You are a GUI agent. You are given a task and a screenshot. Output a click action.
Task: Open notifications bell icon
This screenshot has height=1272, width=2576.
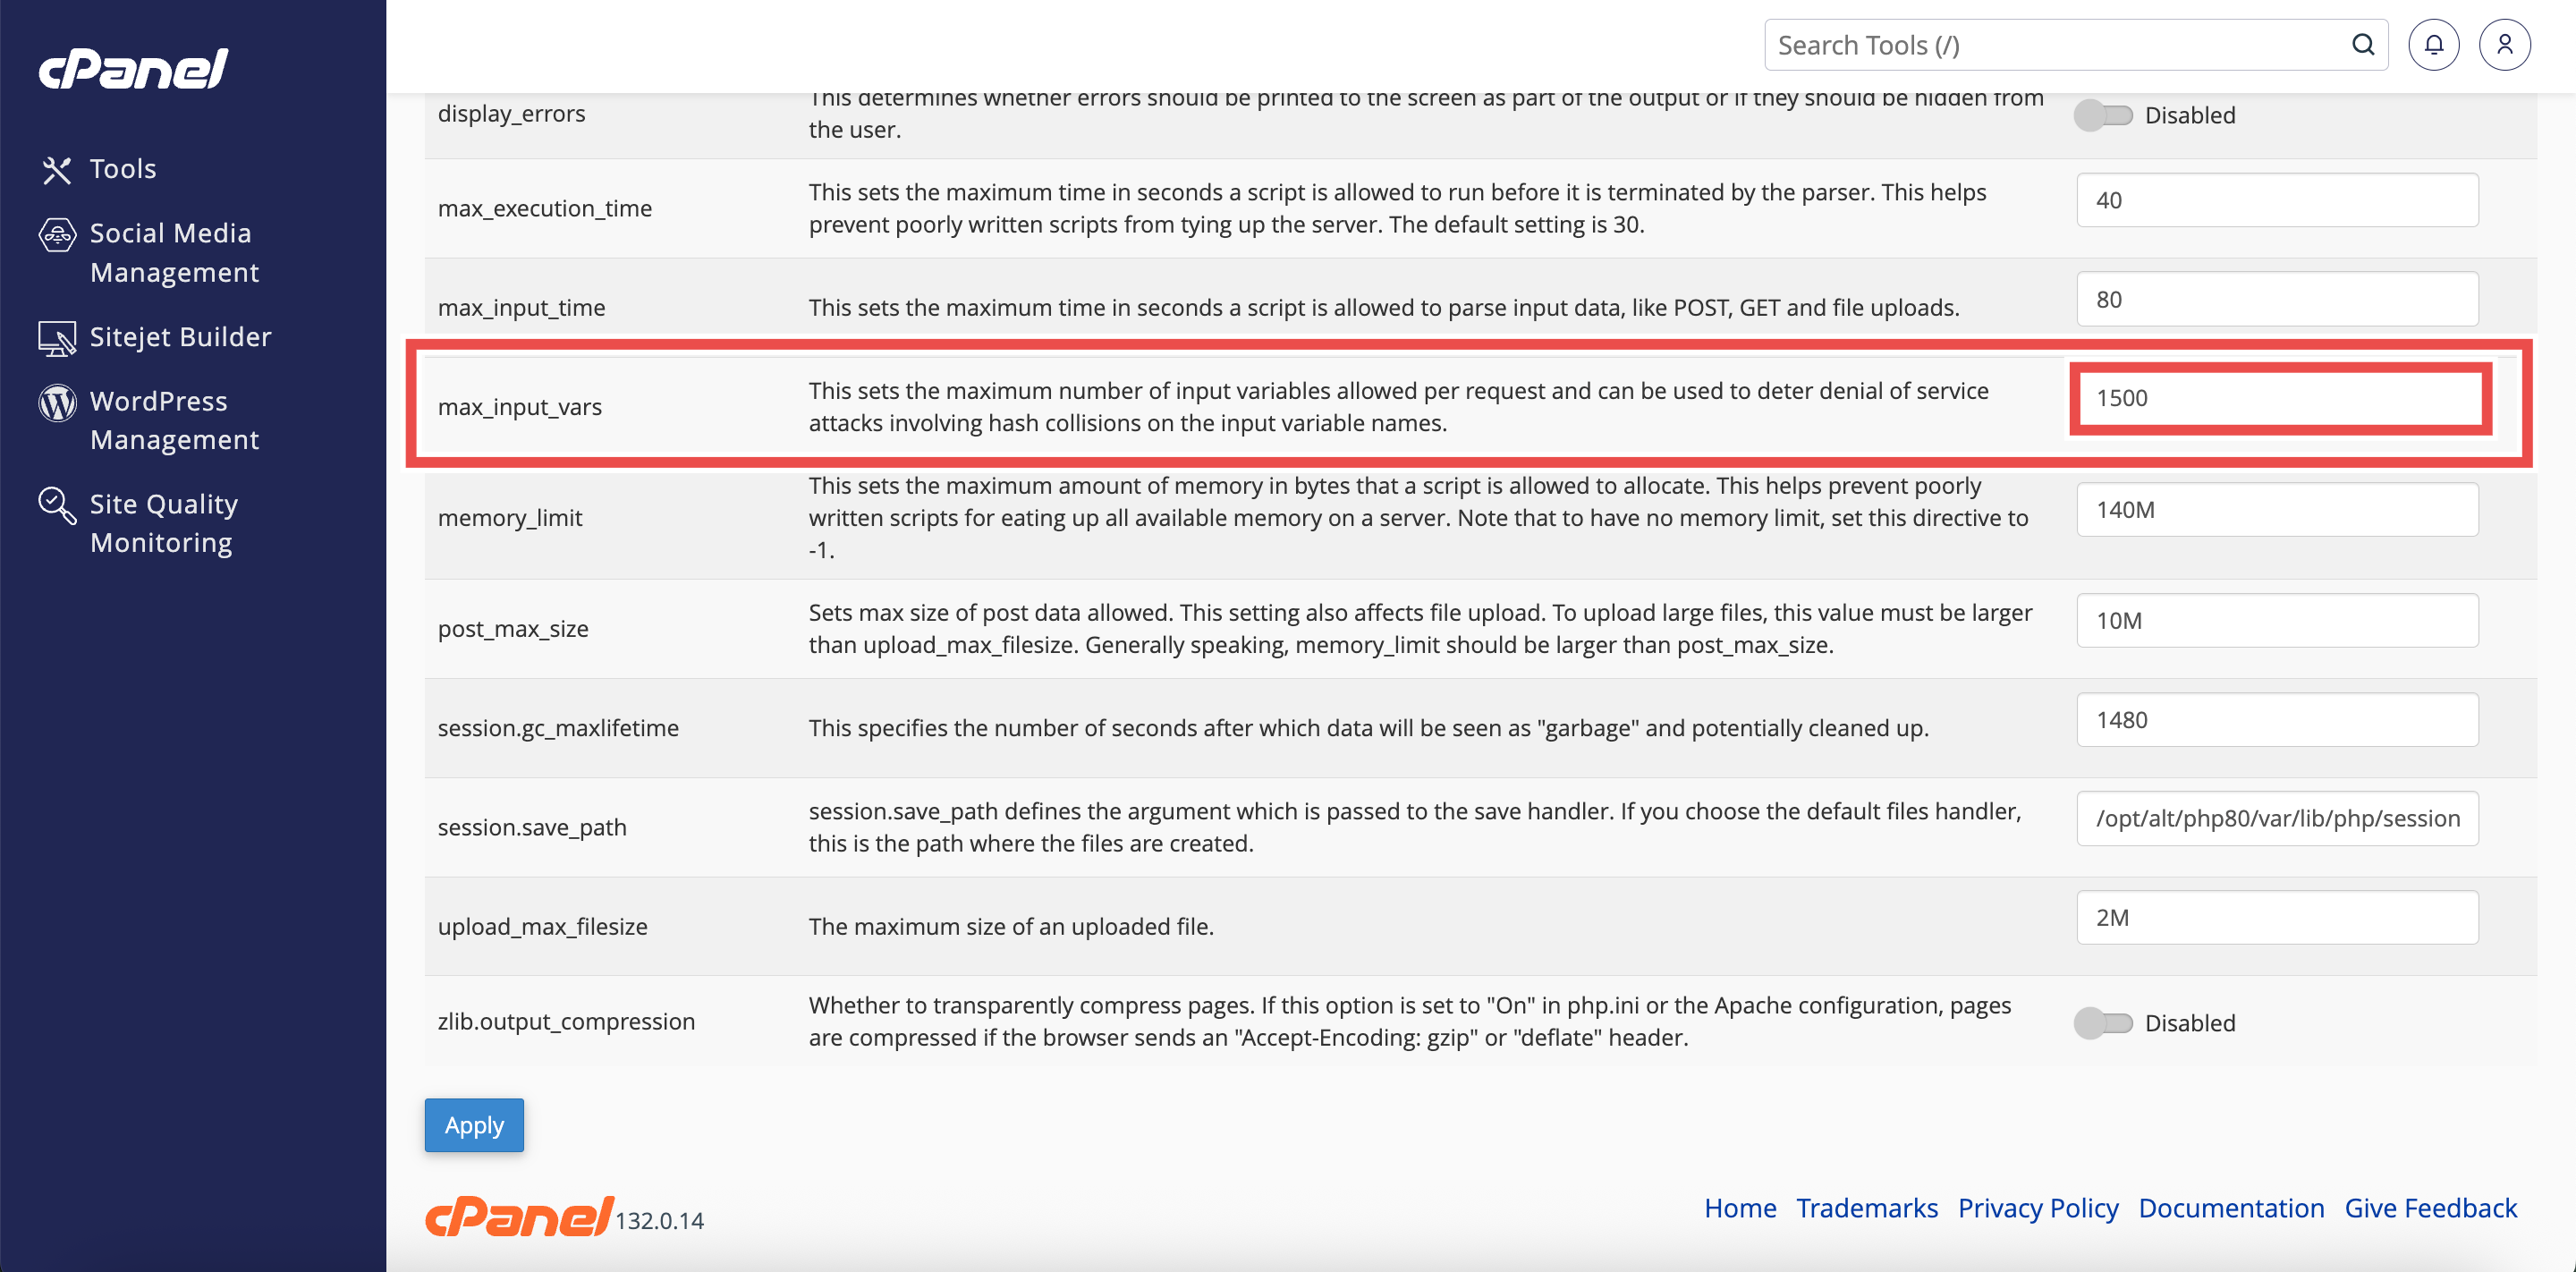tap(2433, 45)
